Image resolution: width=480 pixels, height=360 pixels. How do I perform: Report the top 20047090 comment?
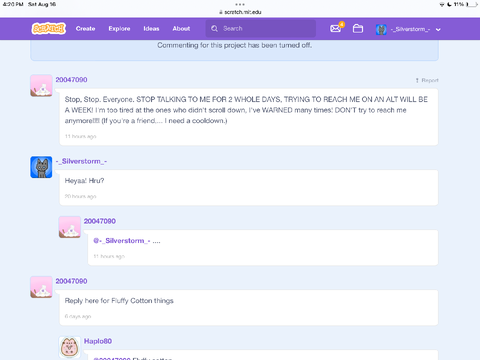[427, 80]
